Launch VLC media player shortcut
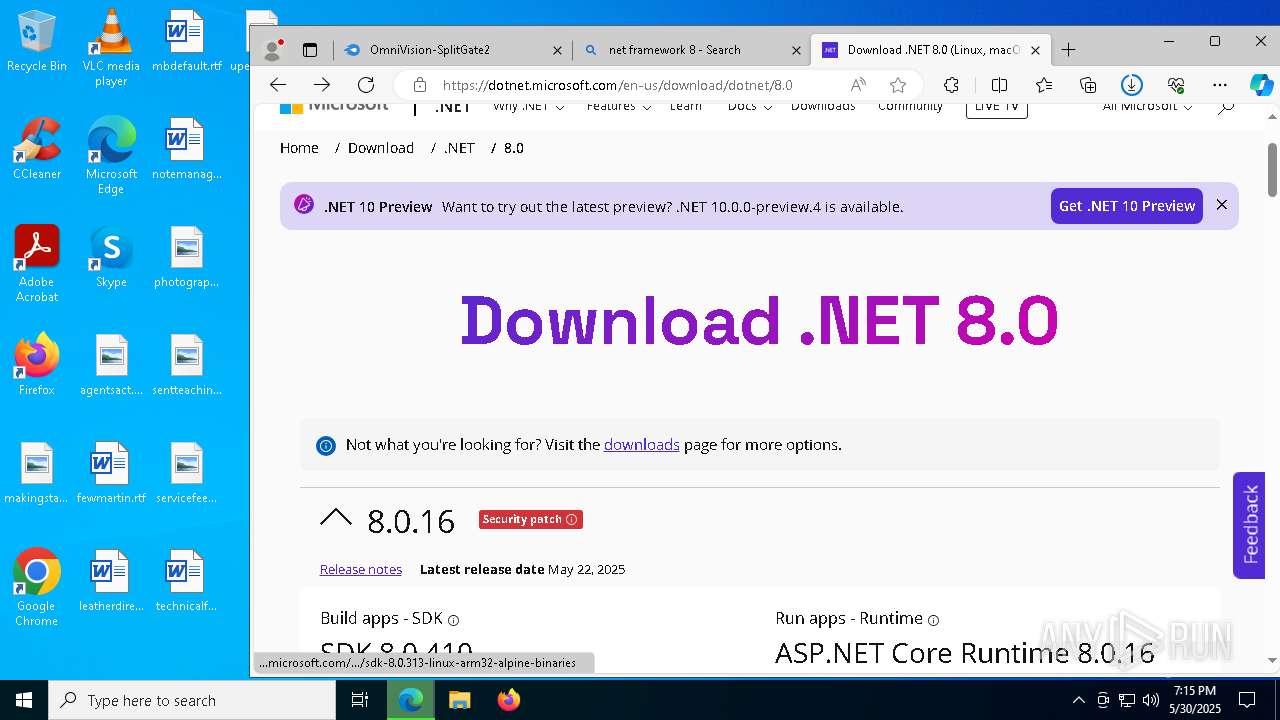Screen dimensions: 1280x720 coord(111,48)
